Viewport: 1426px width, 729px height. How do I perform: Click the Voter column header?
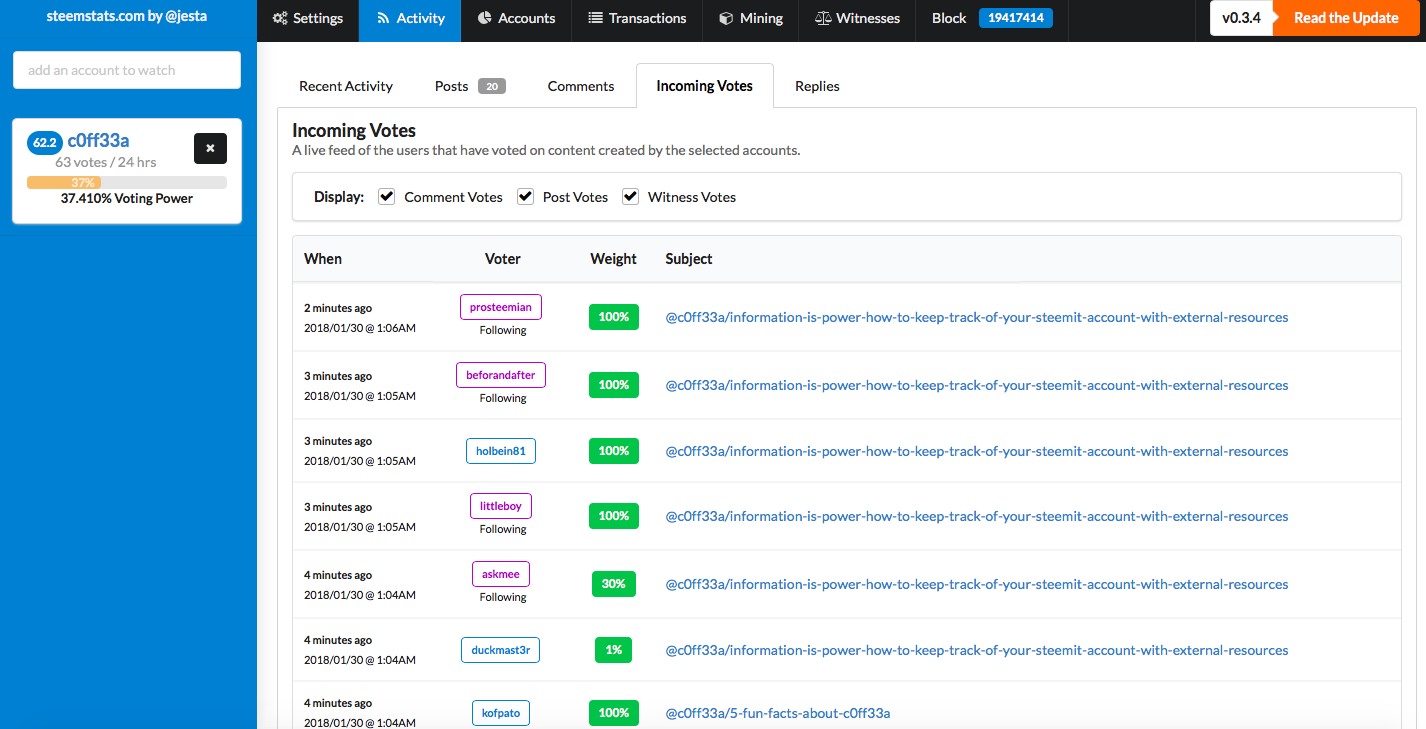503,259
